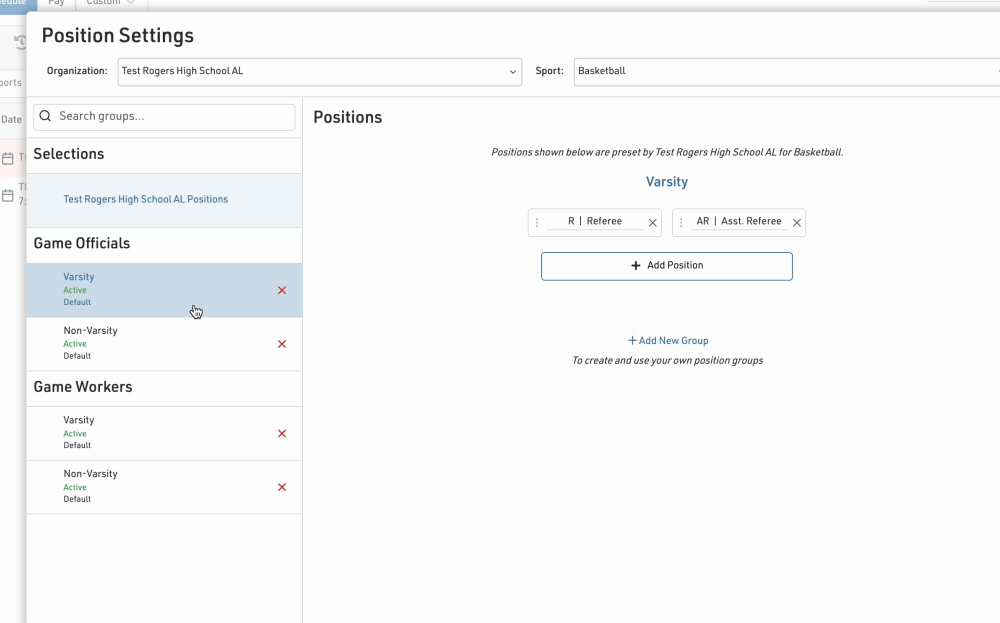Select Test Rogers High School AL Positions
The width and height of the screenshot is (1000, 623).
[x=146, y=200]
